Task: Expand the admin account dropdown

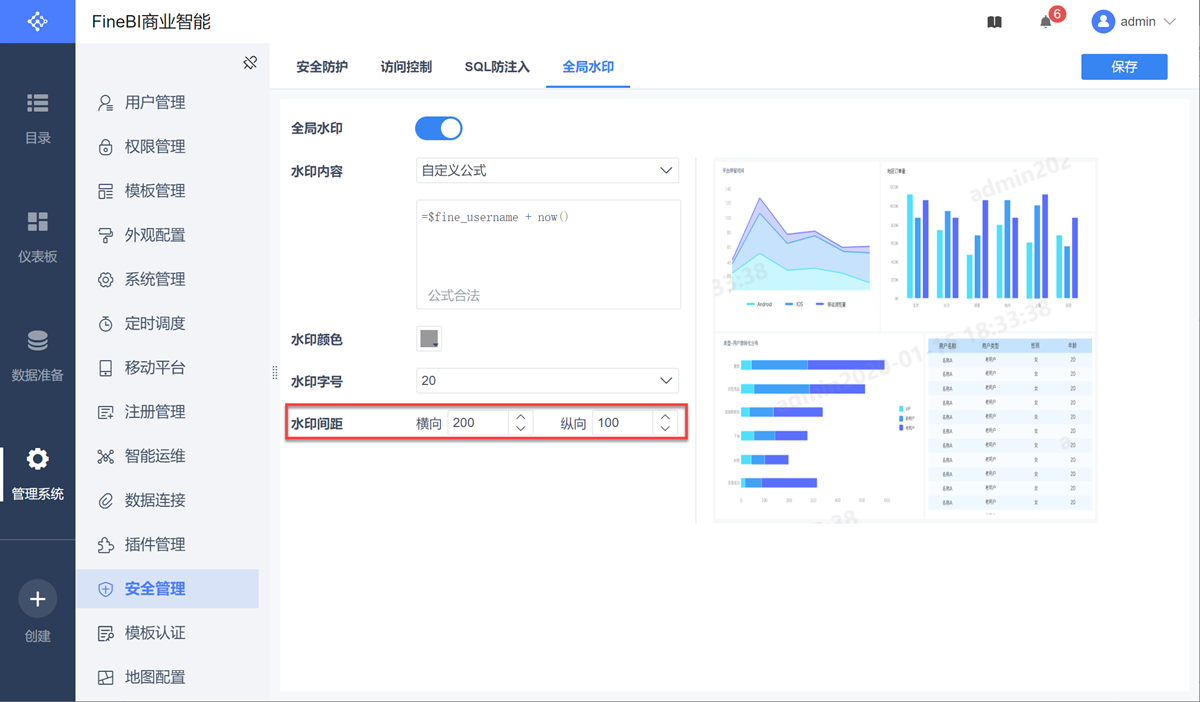Action: pos(1170,21)
